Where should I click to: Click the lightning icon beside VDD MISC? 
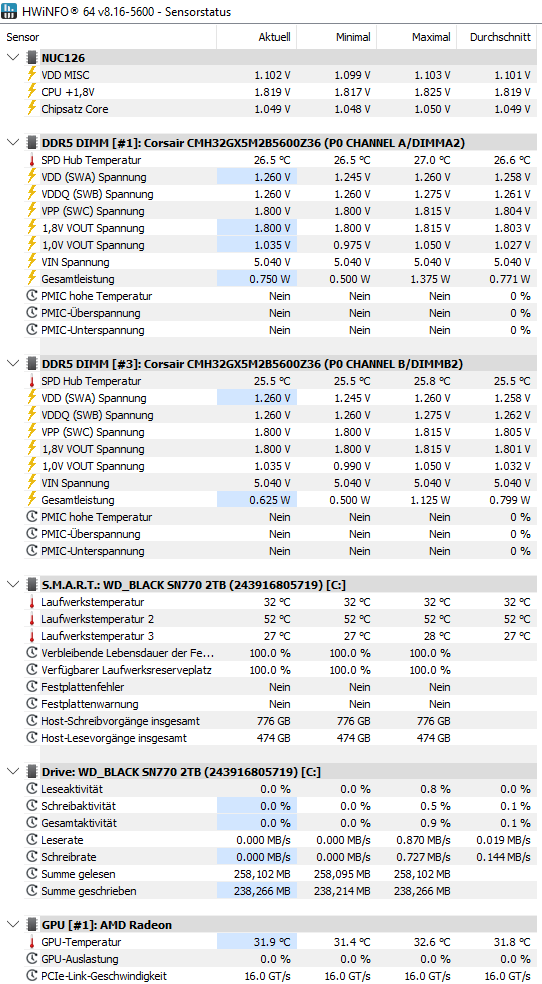coord(31,75)
